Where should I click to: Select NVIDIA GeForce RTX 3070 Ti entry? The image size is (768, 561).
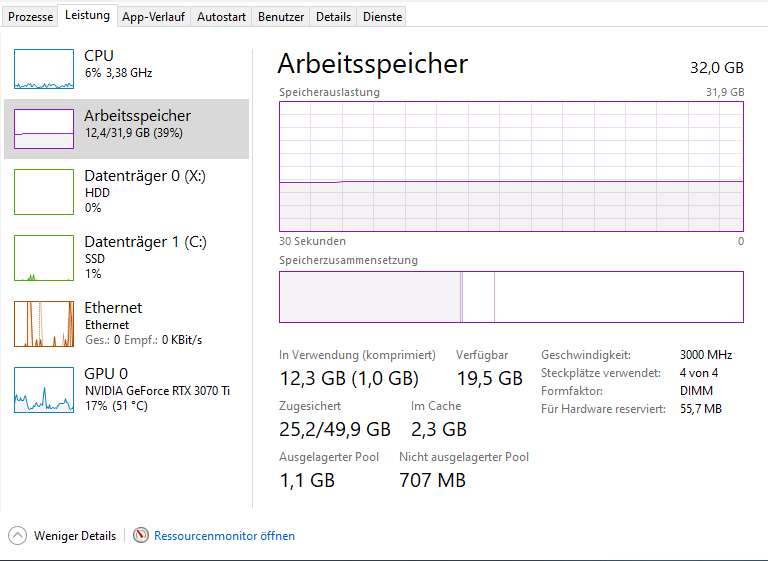(157, 391)
